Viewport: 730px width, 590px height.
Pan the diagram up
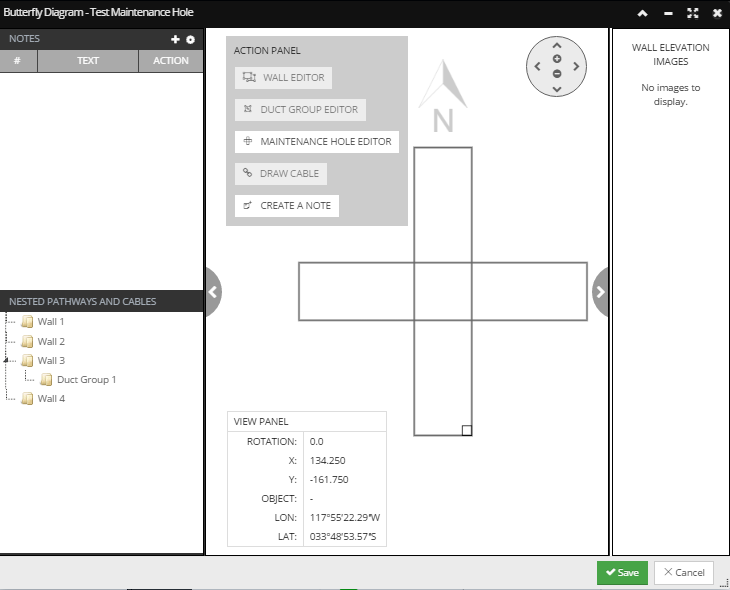pos(557,46)
